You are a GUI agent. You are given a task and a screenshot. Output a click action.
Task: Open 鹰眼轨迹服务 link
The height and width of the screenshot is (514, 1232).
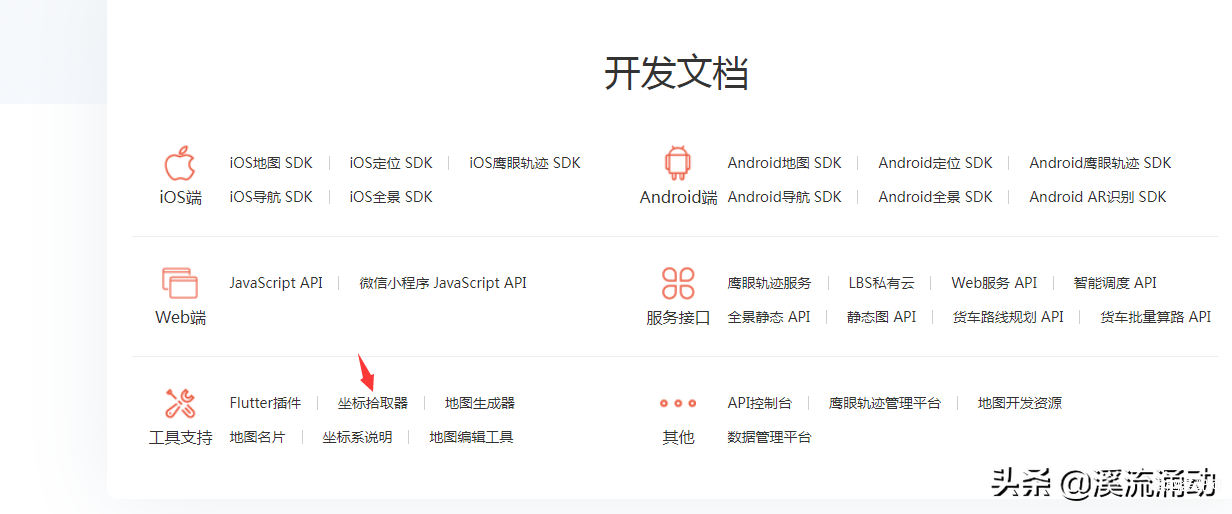pos(769,283)
